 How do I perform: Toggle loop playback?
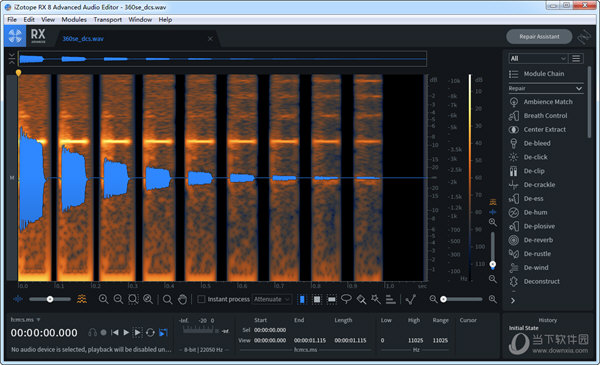pyautogui.click(x=150, y=332)
